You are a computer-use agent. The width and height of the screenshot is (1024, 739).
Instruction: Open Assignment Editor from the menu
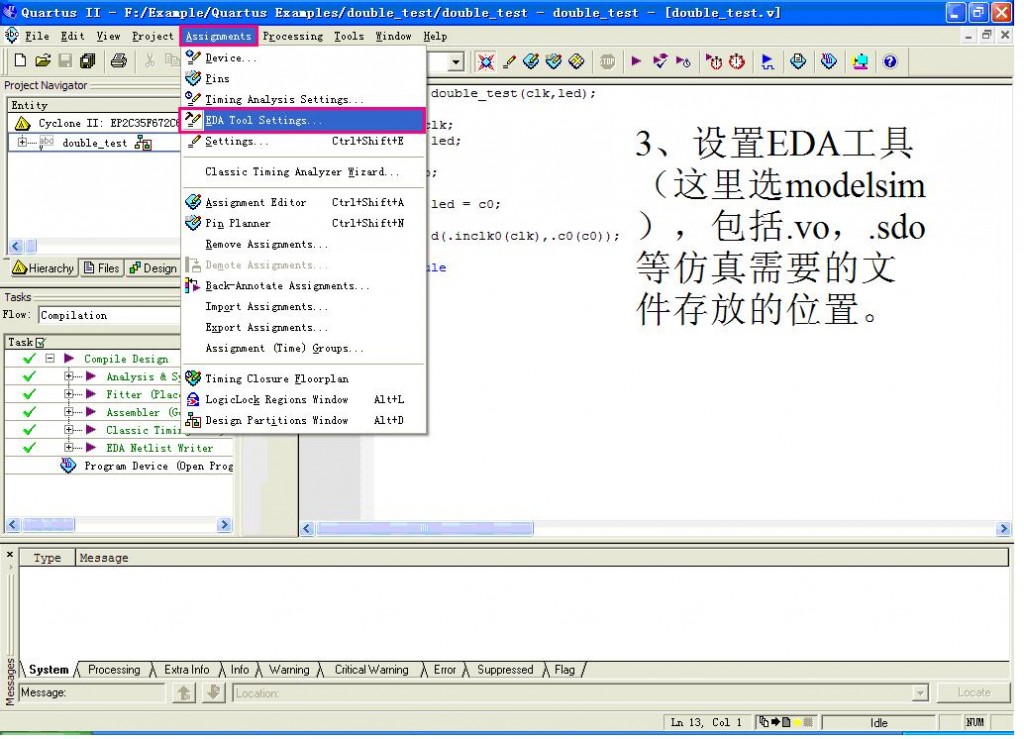(x=305, y=204)
